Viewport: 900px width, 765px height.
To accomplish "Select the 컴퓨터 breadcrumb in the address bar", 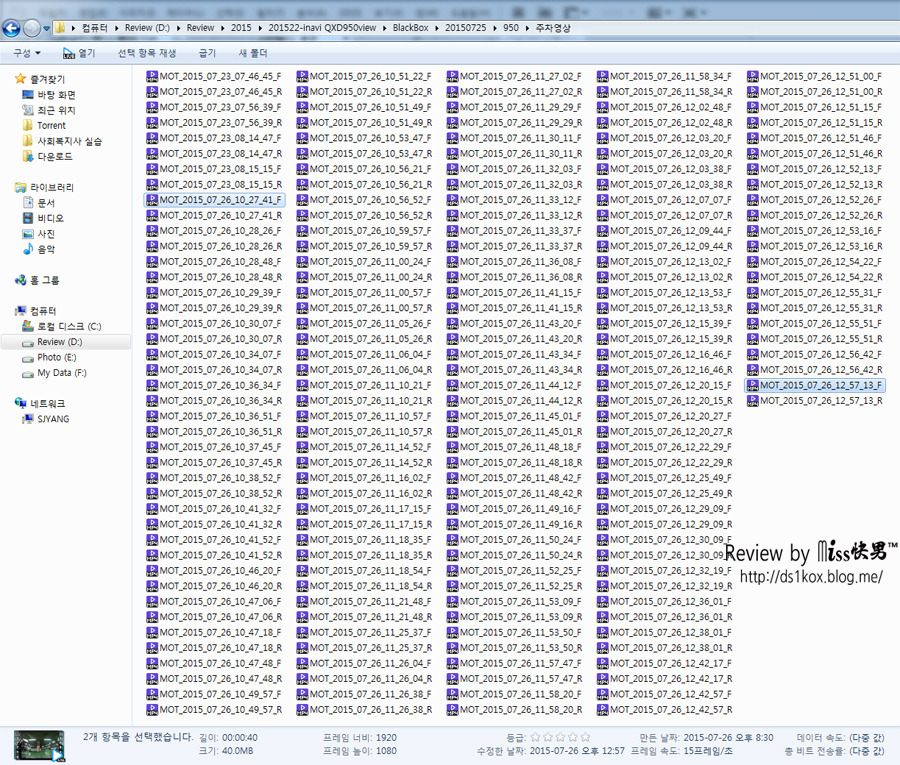I will pyautogui.click(x=94, y=28).
